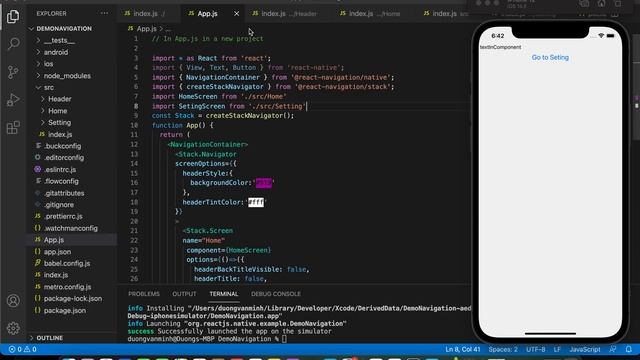The image size is (640, 360).
Task: Select App.js in the file explorer
Action: [53, 240]
